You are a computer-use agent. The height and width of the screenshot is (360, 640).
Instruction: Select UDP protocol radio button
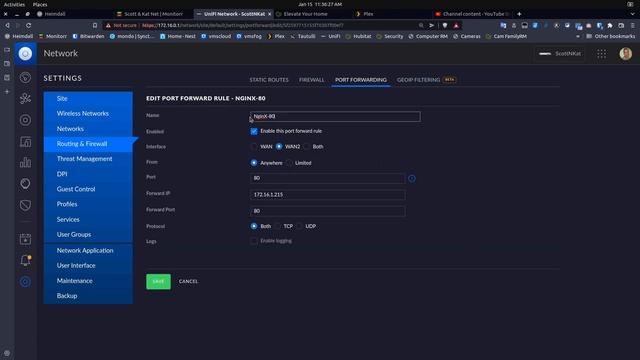(300, 226)
